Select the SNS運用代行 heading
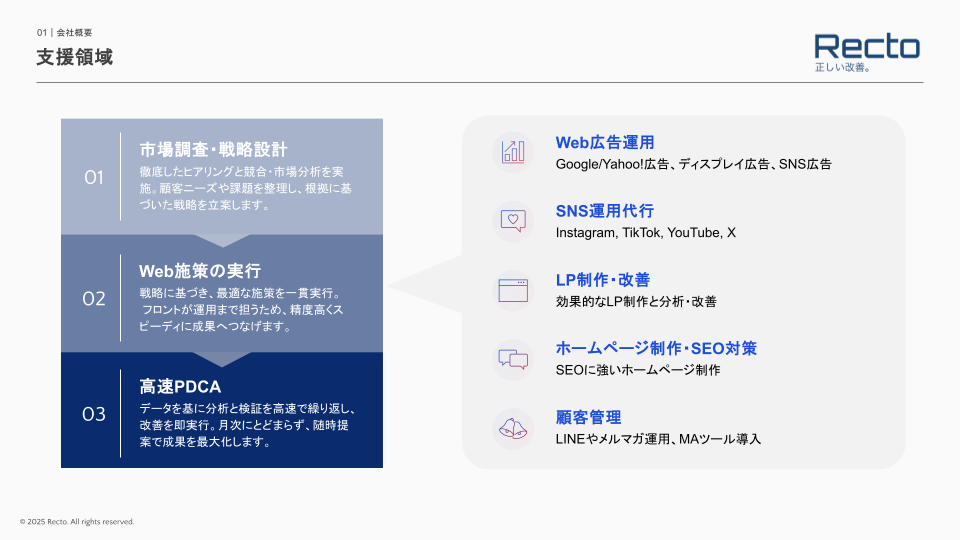 [x=605, y=211]
